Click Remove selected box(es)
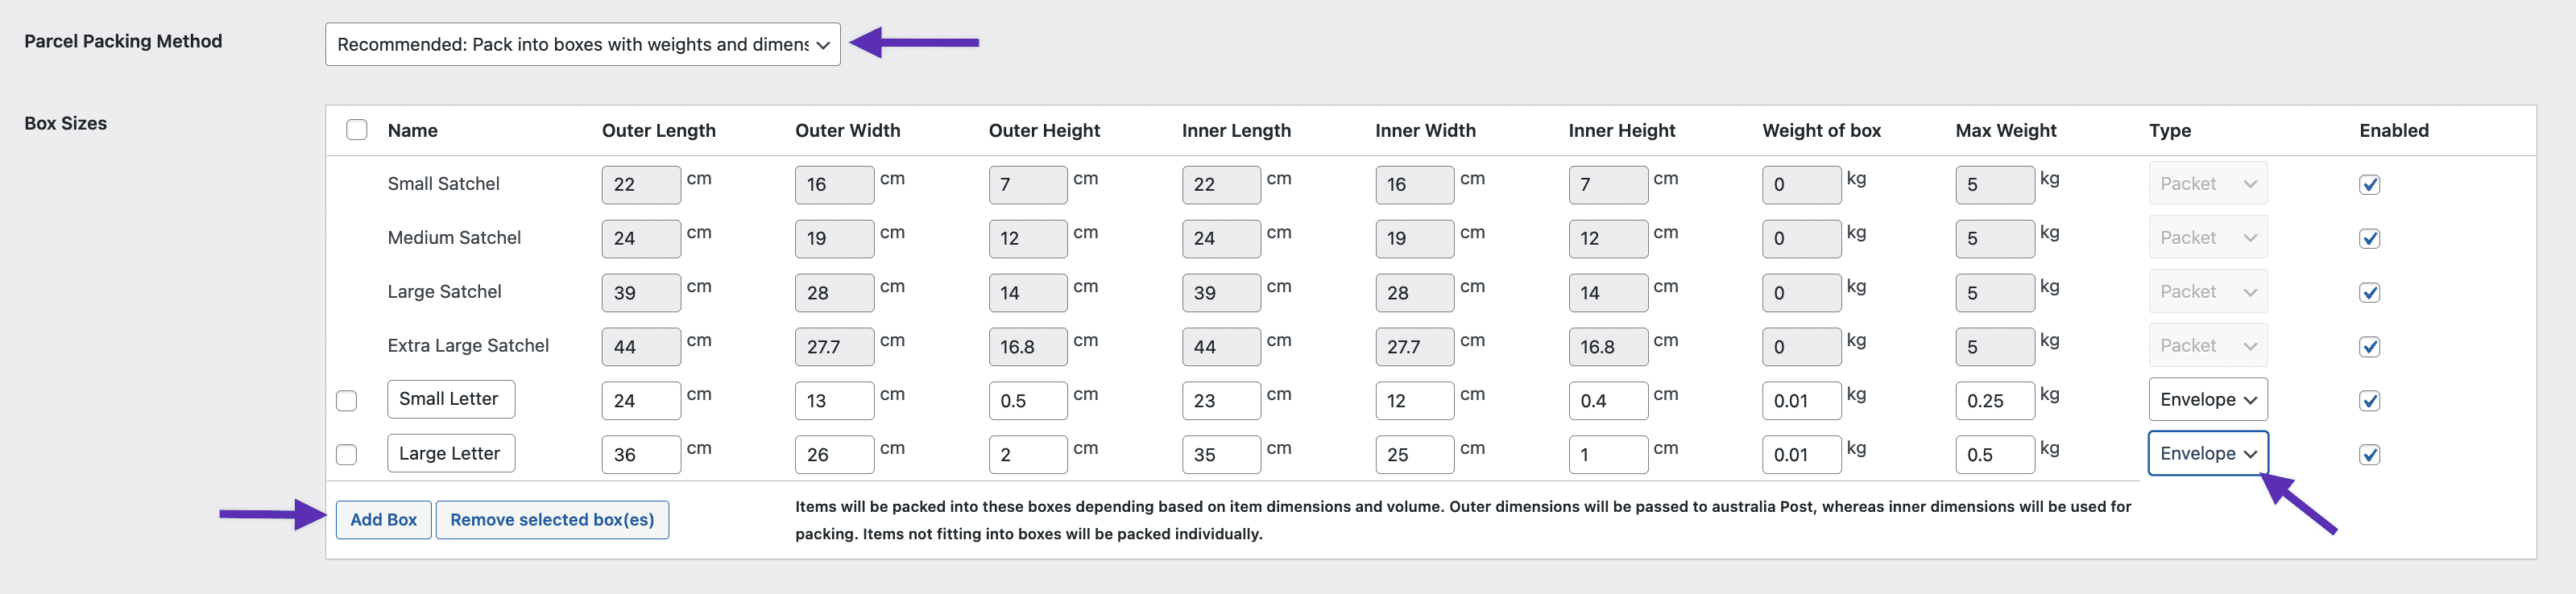Screen dimensions: 2576x594 tap(552, 519)
